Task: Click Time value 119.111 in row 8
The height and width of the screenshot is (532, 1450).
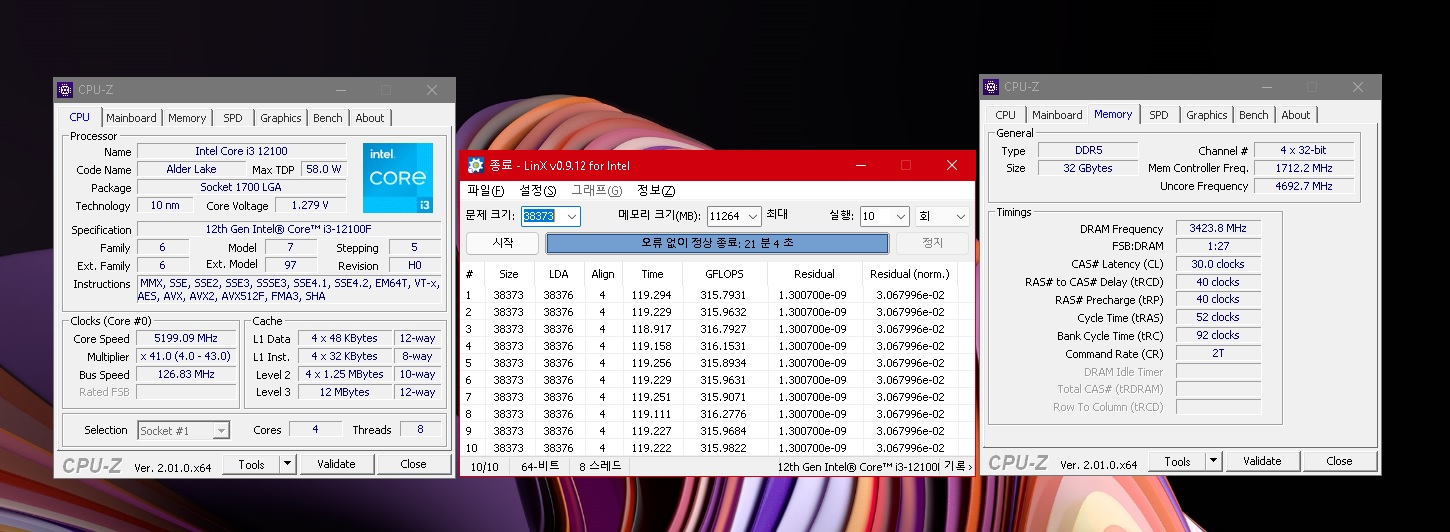Action: [x=652, y=414]
